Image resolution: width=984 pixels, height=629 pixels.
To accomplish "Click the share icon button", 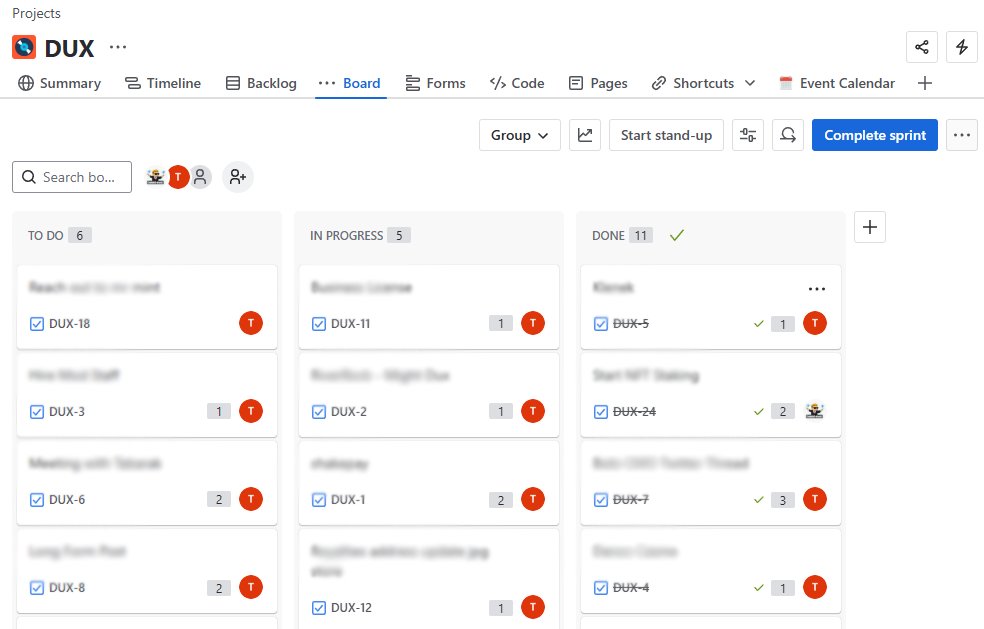I will 922,47.
